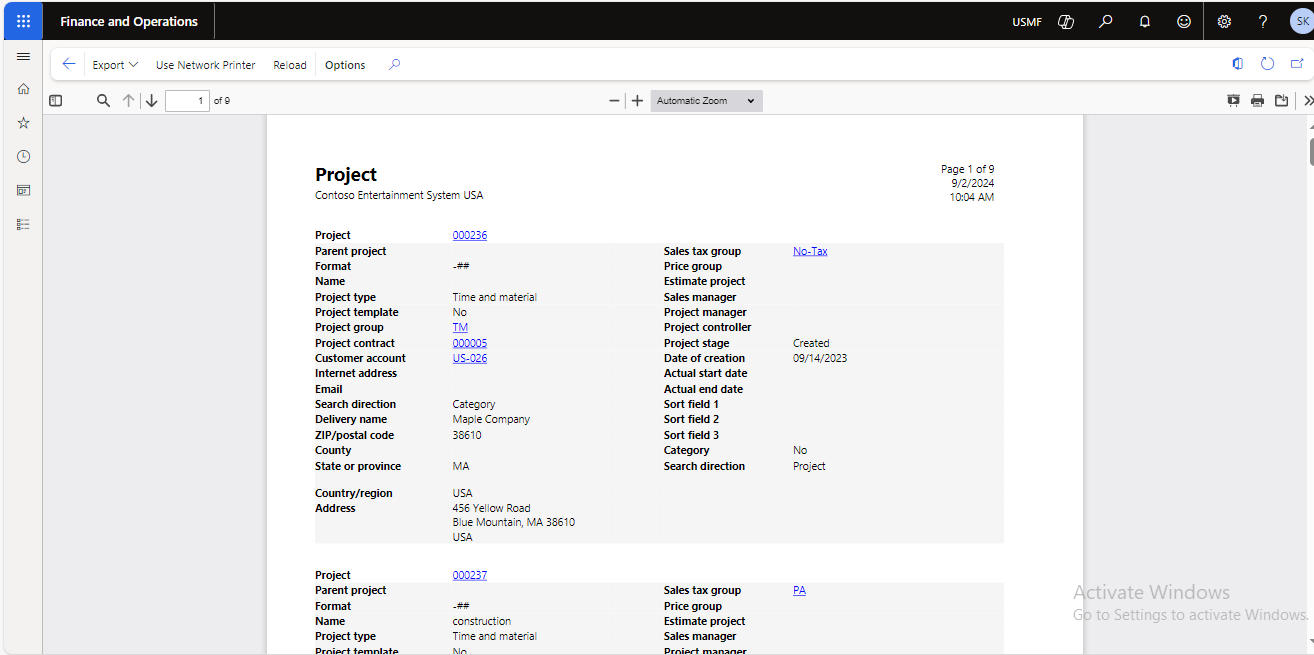Image resolution: width=1314 pixels, height=655 pixels.
Task: Open the Favorites star in sidebar
Action: pyautogui.click(x=23, y=123)
